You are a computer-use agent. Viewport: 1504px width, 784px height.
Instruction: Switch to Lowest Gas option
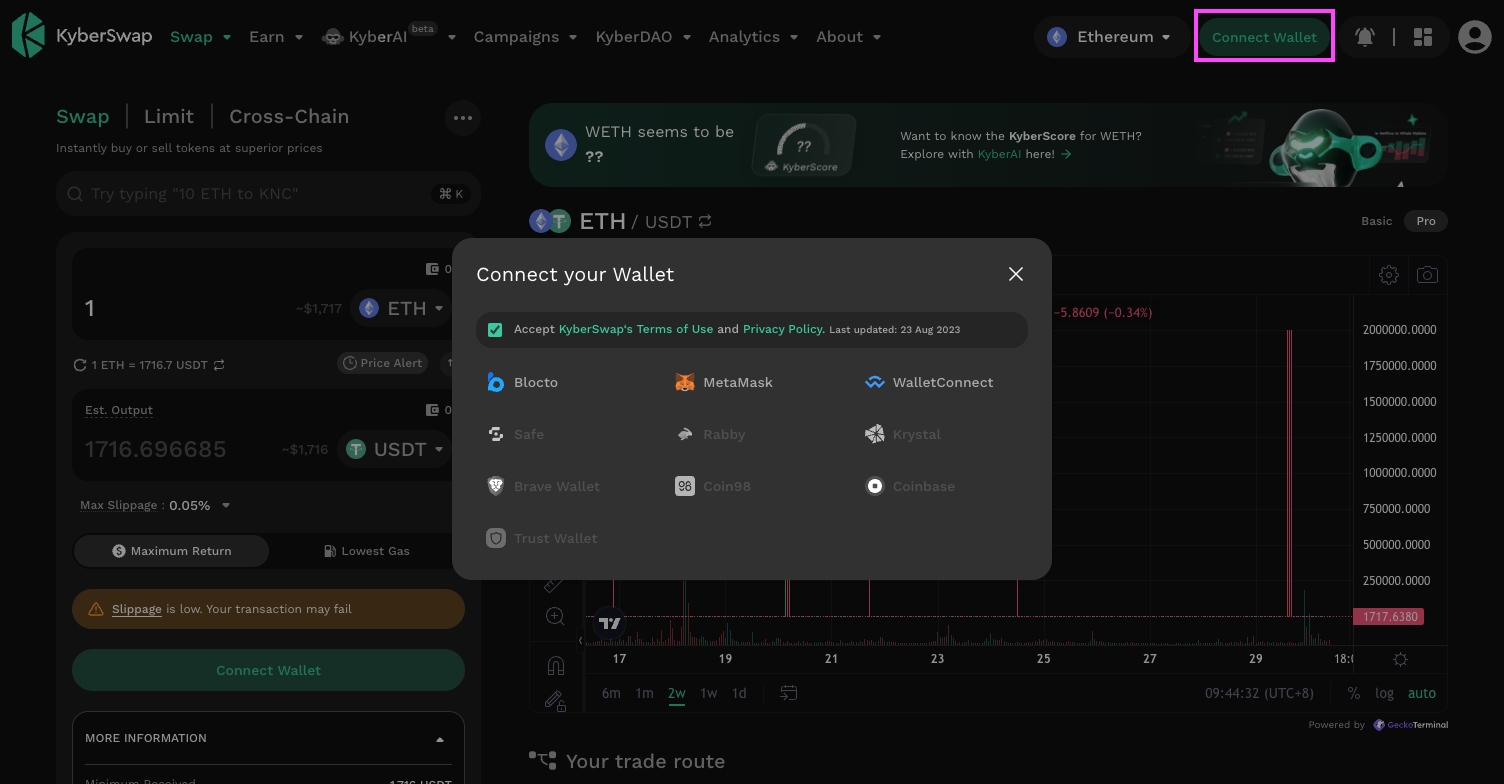pos(367,551)
